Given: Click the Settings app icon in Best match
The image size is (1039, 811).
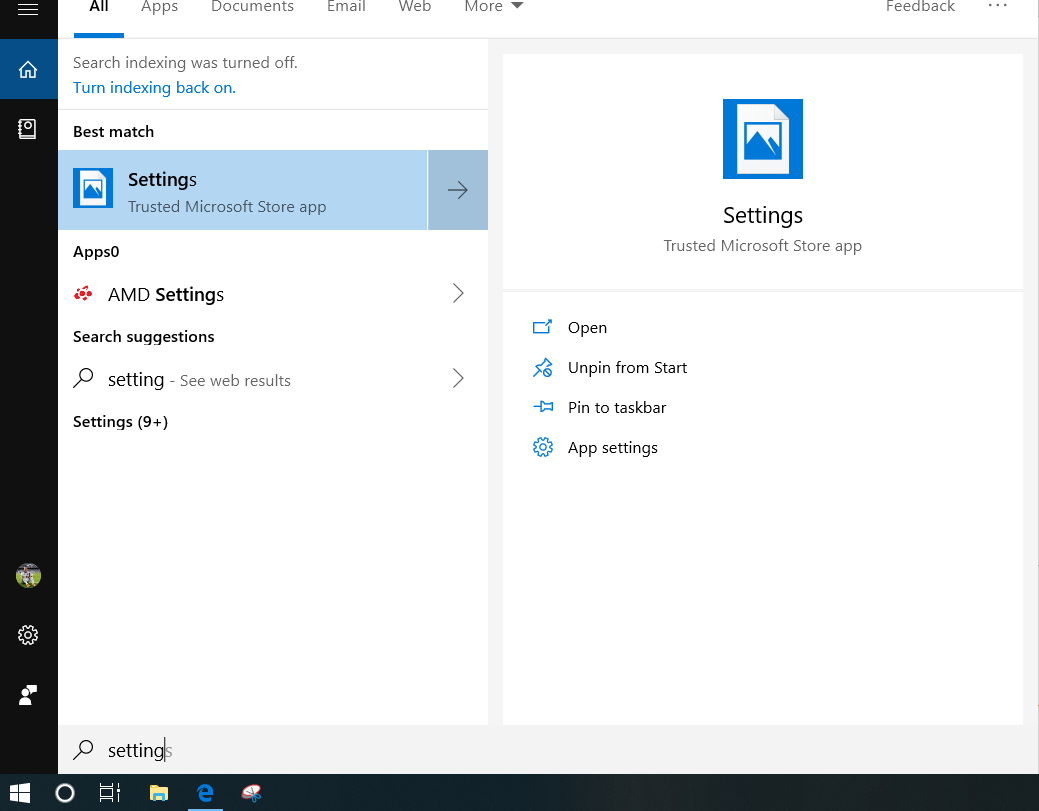Looking at the screenshot, I should pyautogui.click(x=93, y=189).
